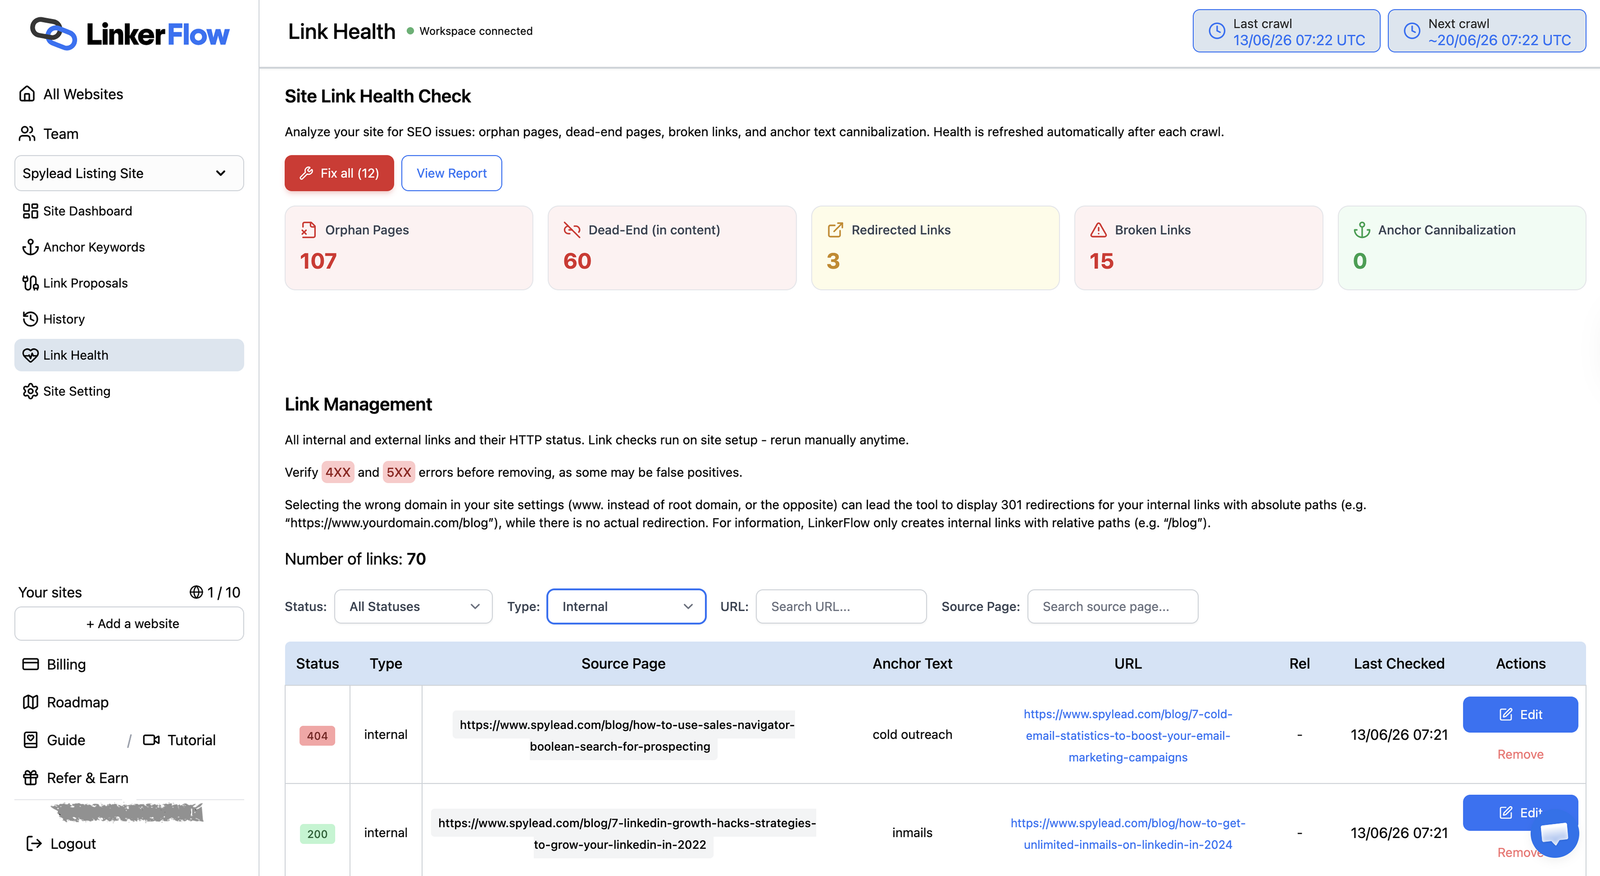Viewport: 1600px width, 876px height.
Task: Click the Logout arrow icon
Action: tap(34, 843)
